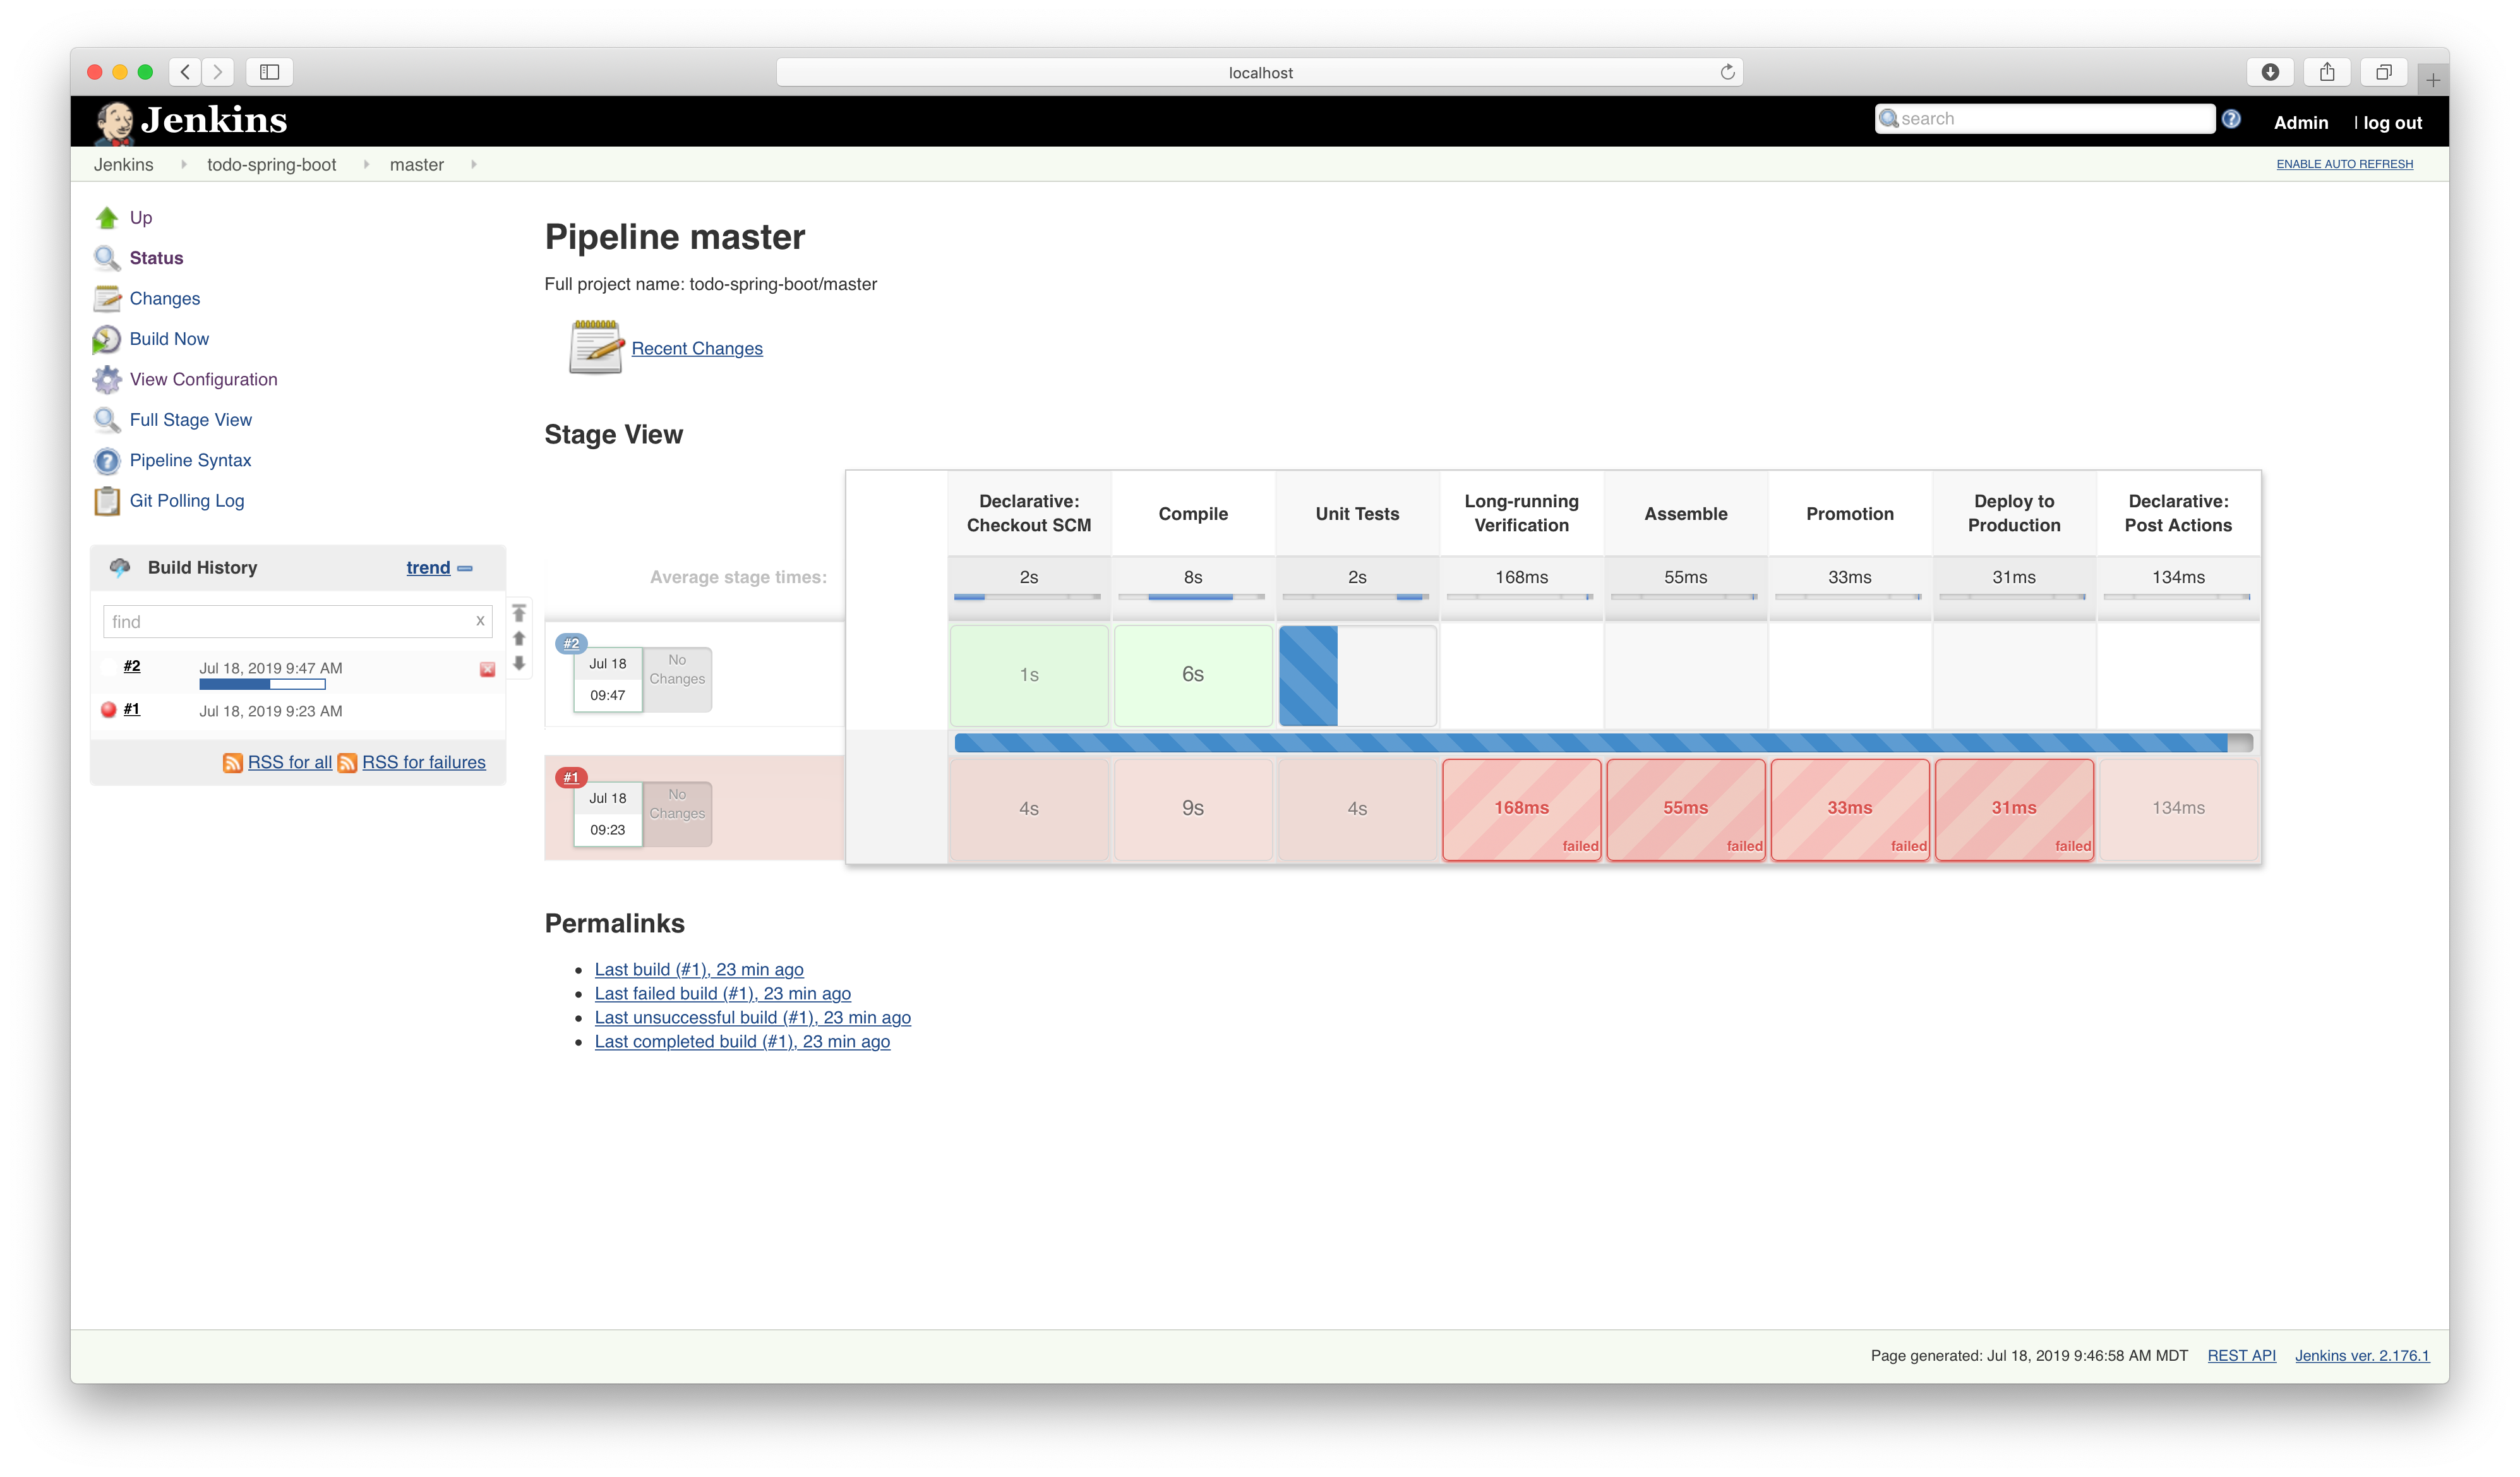Viewport: 2520px width, 1477px height.
Task: Expand the Jenkins breadcrumb dropdown arrow
Action: (x=184, y=165)
